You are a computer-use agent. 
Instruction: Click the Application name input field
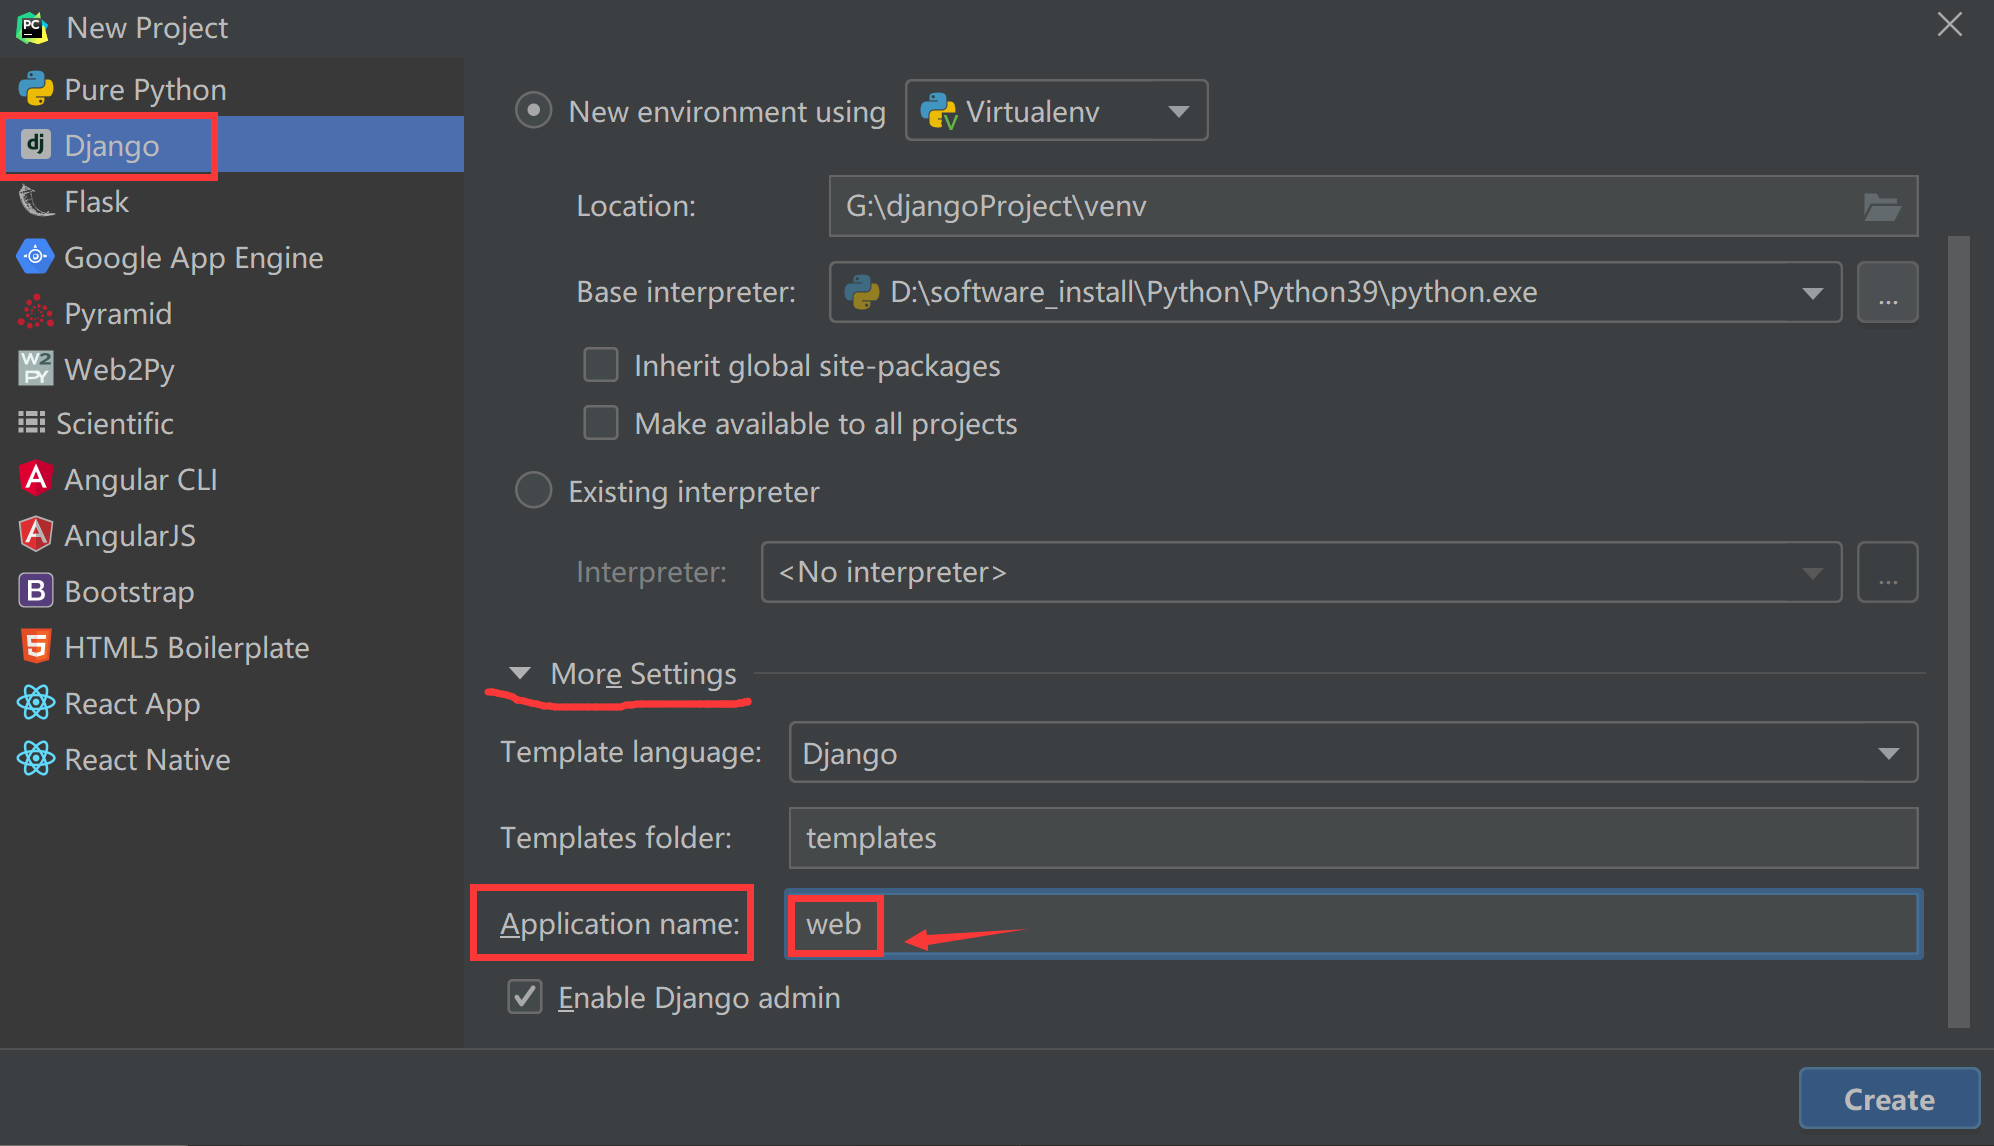1353,924
